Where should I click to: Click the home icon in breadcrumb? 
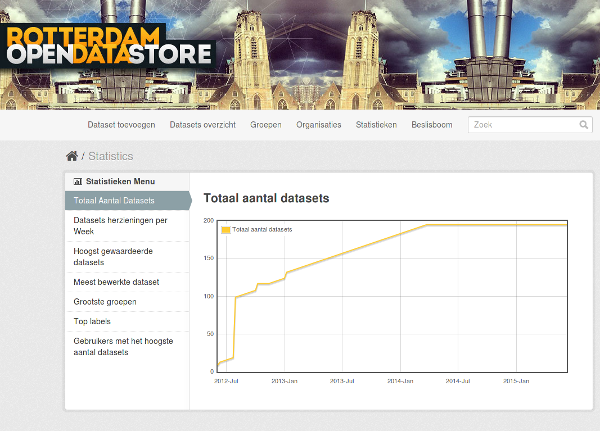click(x=72, y=156)
